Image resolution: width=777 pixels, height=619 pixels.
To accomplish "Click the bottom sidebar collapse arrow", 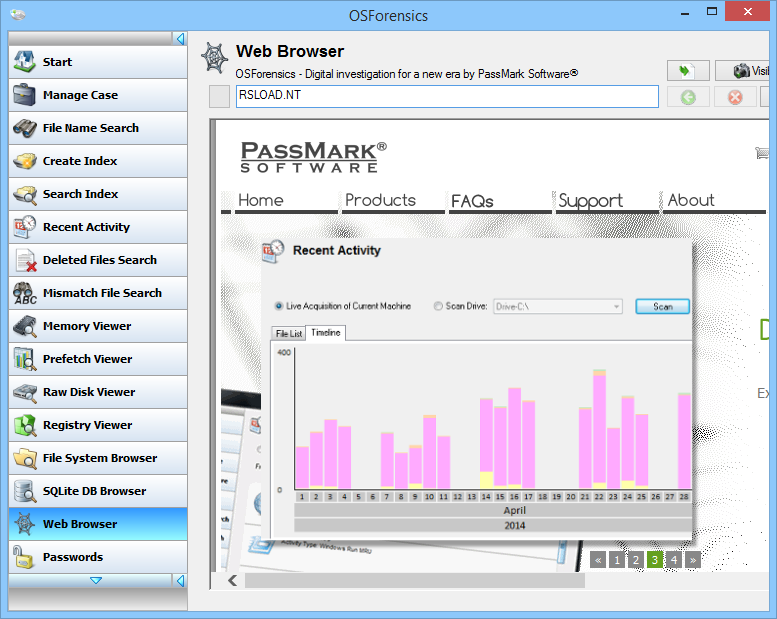I will (180, 580).
